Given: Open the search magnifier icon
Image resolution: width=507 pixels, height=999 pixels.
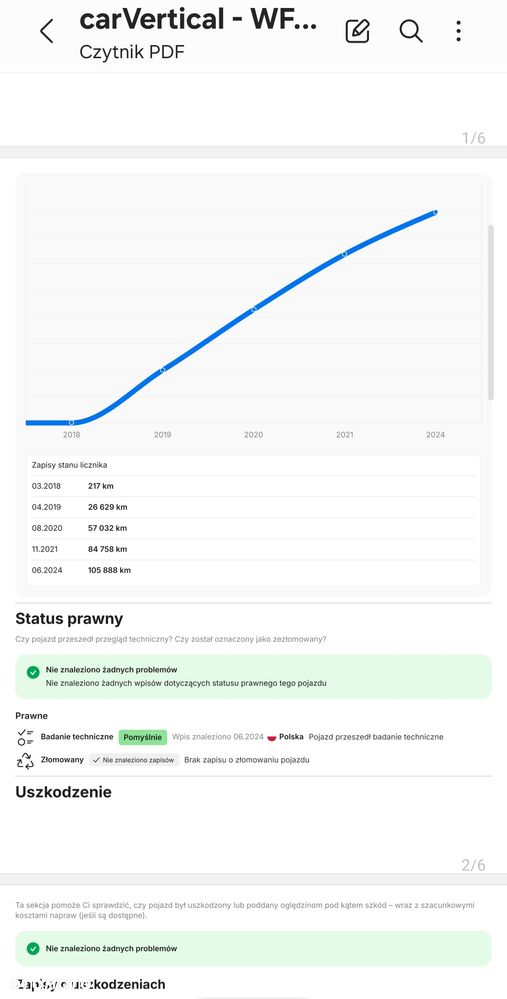Looking at the screenshot, I should click(x=411, y=31).
